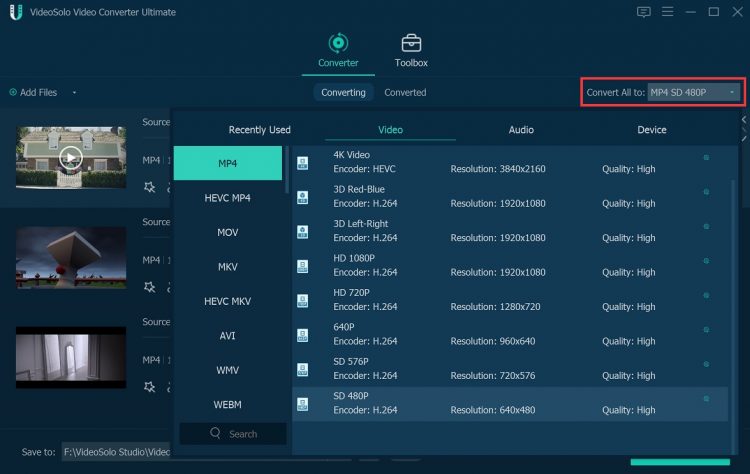Open the Toolbox tab
The height and width of the screenshot is (474, 750).
coord(411,51)
